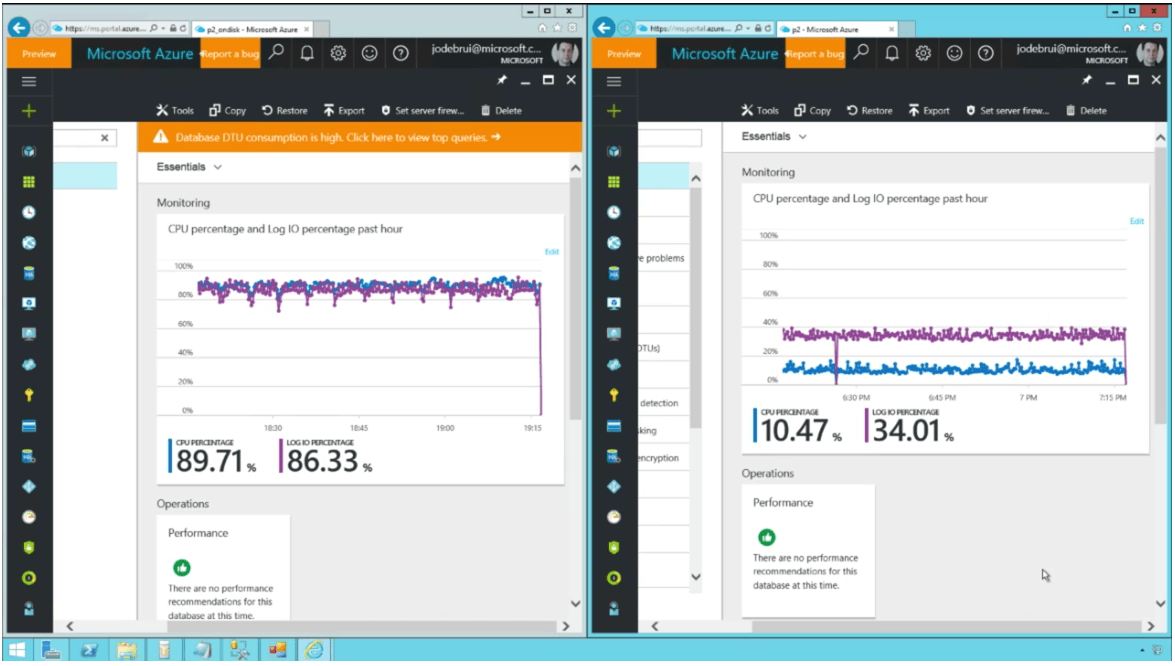Click the smiley feedback icon in left window

click(369, 54)
